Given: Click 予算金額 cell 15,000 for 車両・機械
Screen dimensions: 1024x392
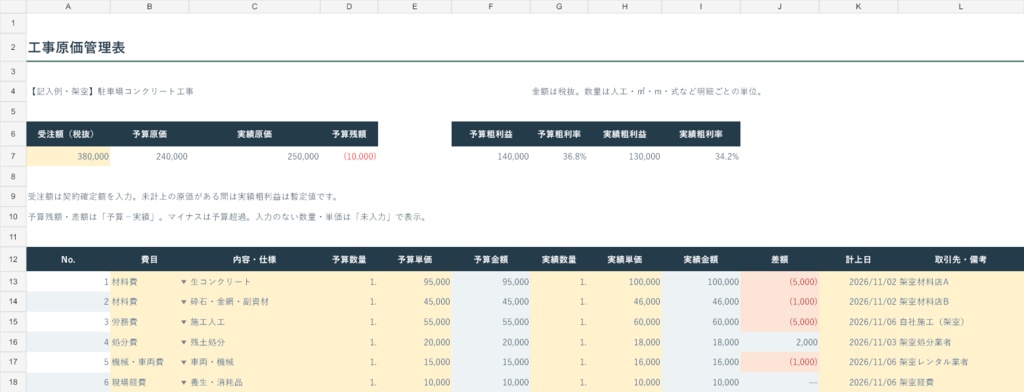Looking at the screenshot, I should 491,362.
